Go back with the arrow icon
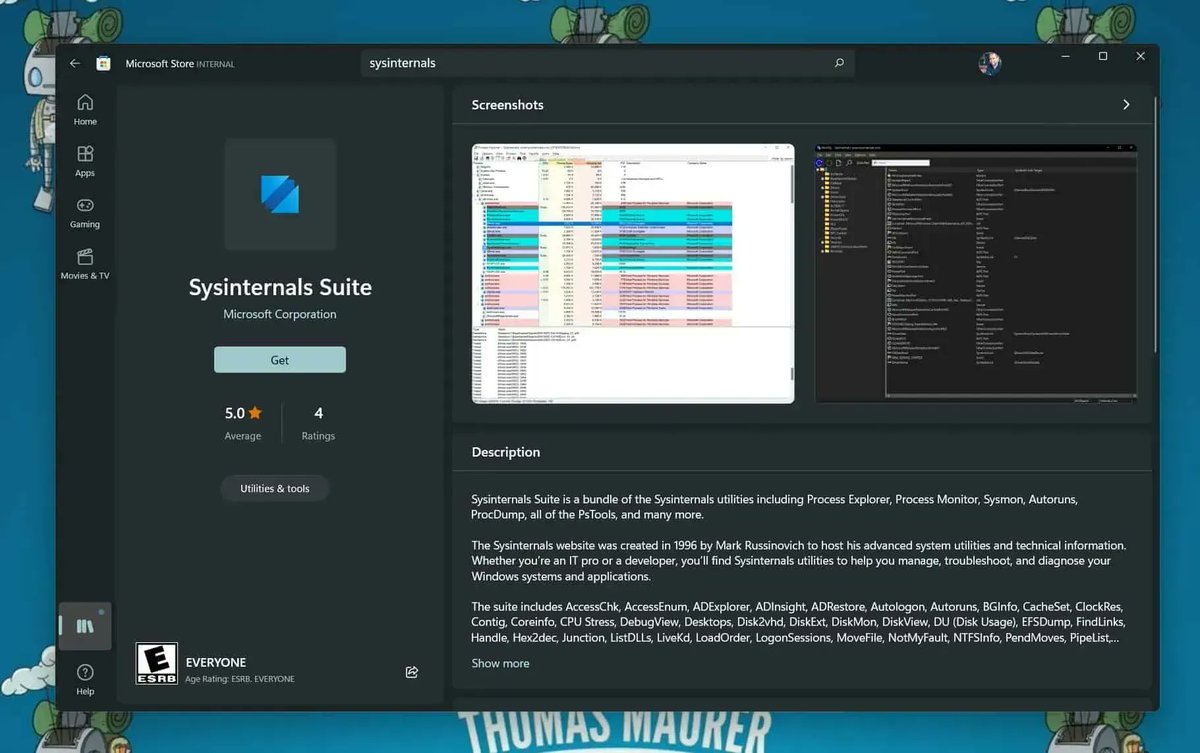 pyautogui.click(x=75, y=63)
